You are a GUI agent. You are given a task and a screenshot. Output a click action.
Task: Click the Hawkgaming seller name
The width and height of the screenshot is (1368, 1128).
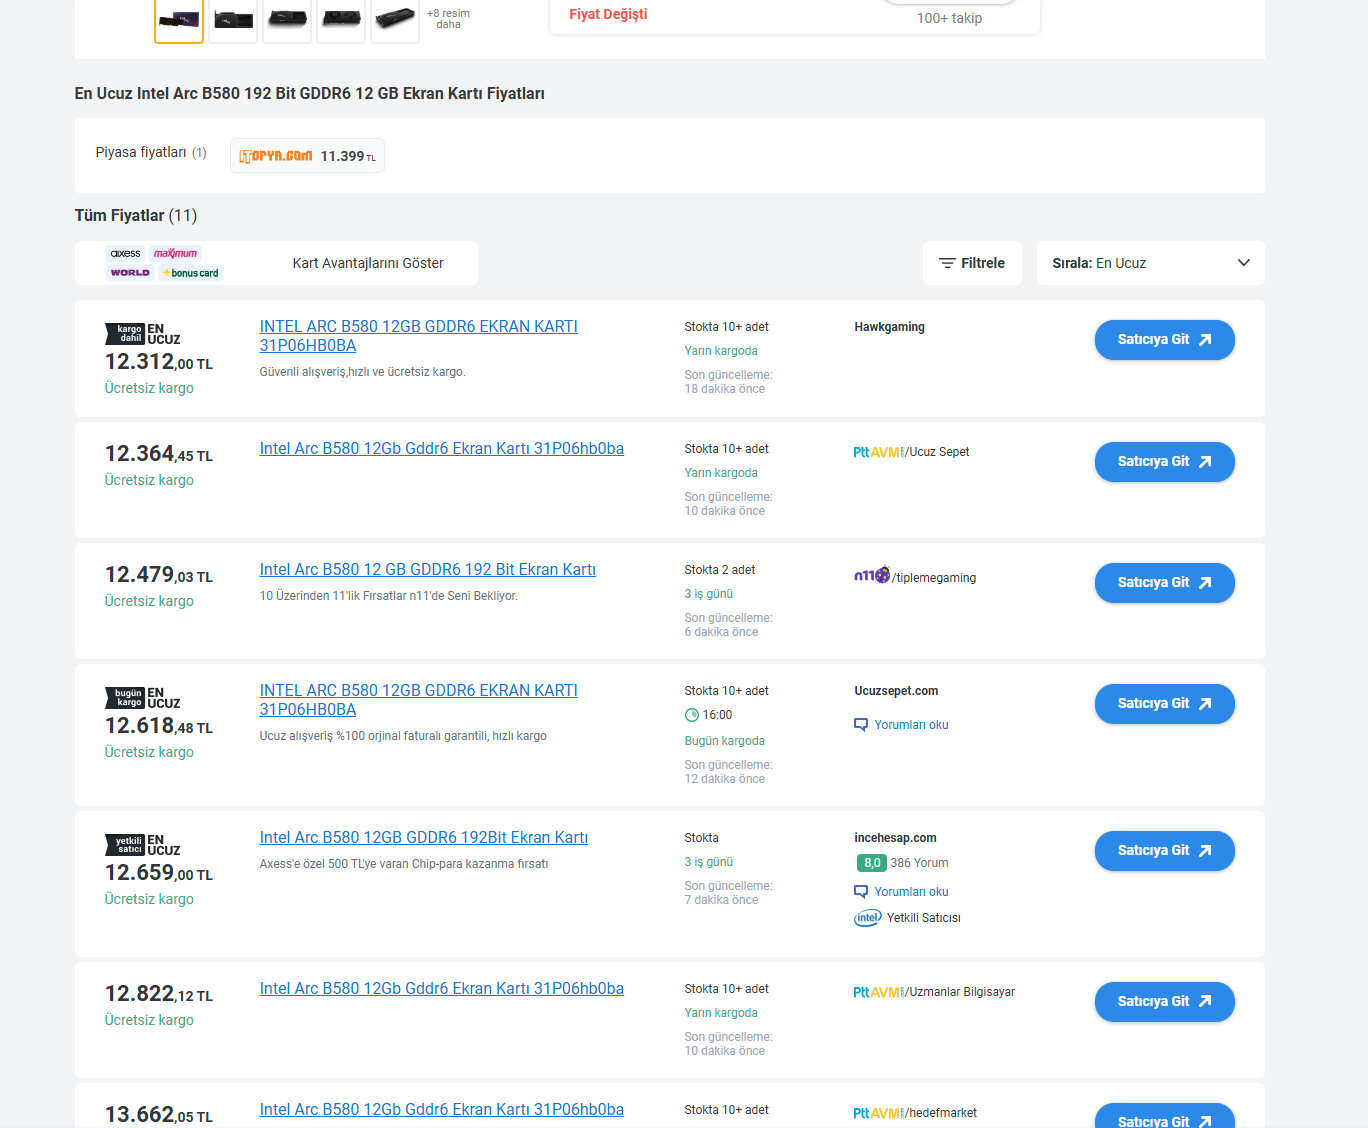pos(890,327)
